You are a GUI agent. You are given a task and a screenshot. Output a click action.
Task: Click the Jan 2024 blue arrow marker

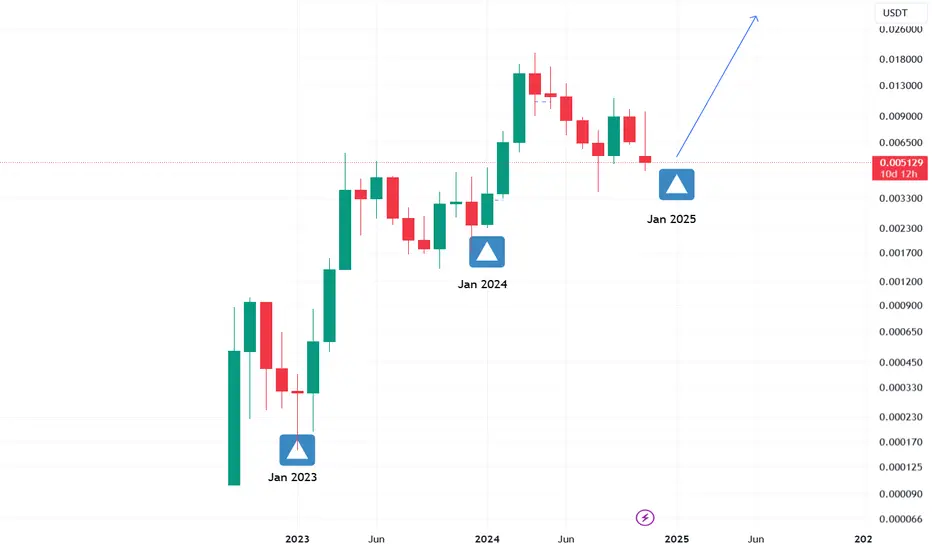[x=487, y=252]
